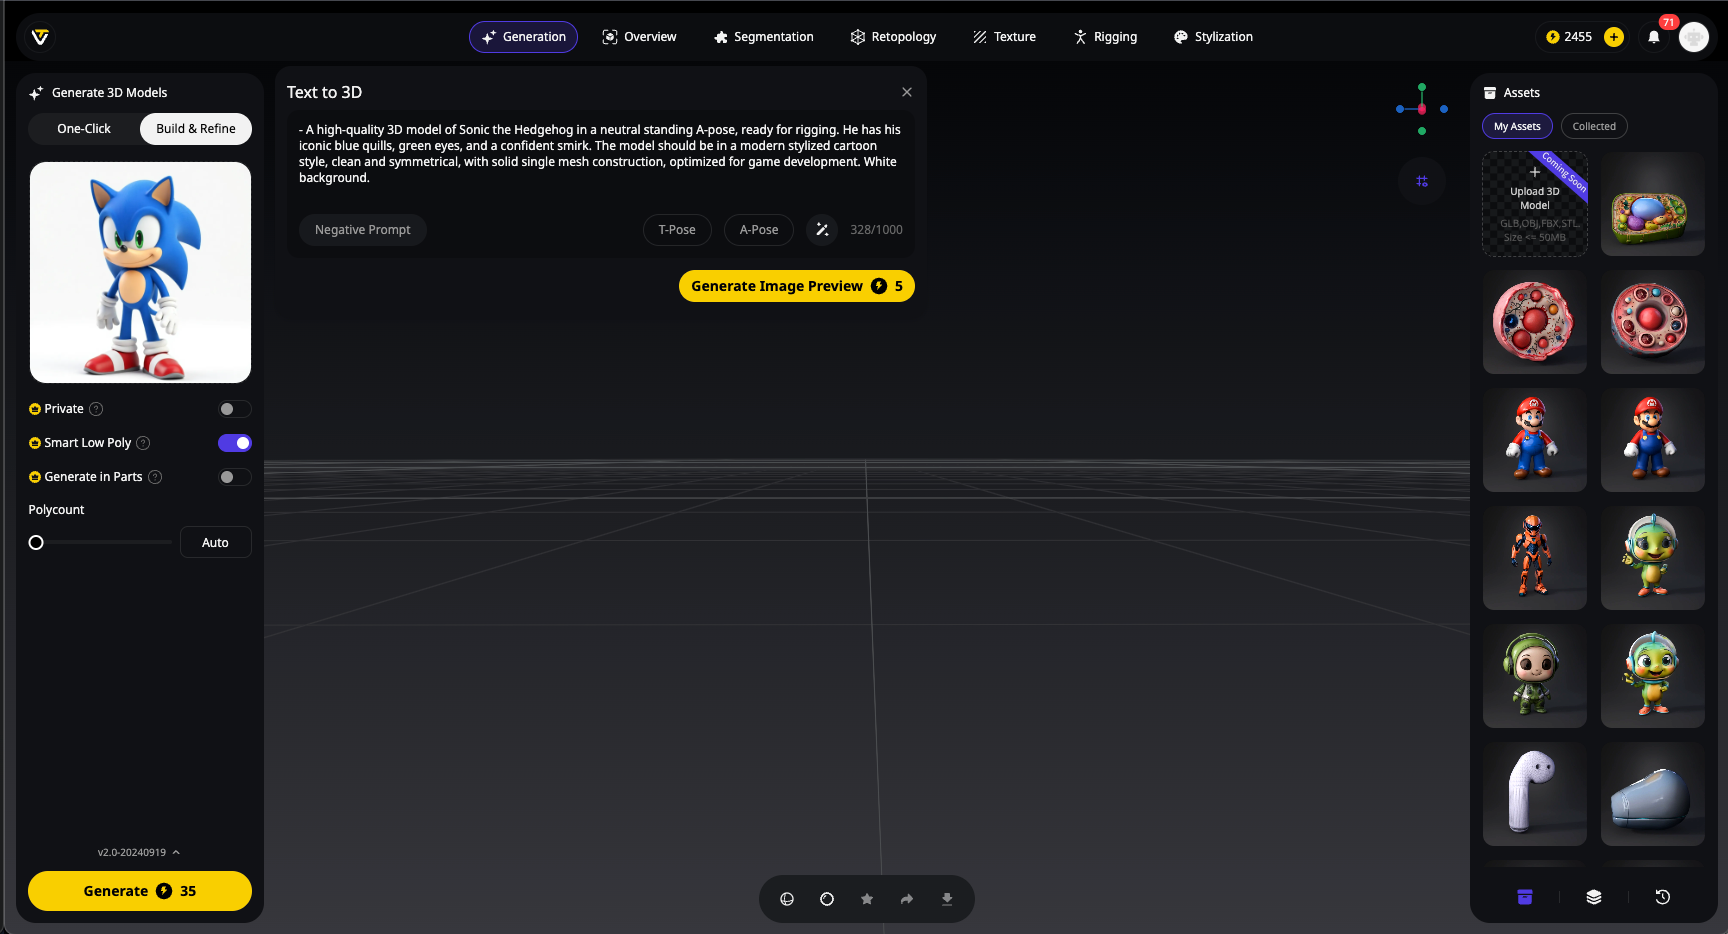Image resolution: width=1728 pixels, height=934 pixels.
Task: Click the help icon next to Private
Action: [x=96, y=409]
